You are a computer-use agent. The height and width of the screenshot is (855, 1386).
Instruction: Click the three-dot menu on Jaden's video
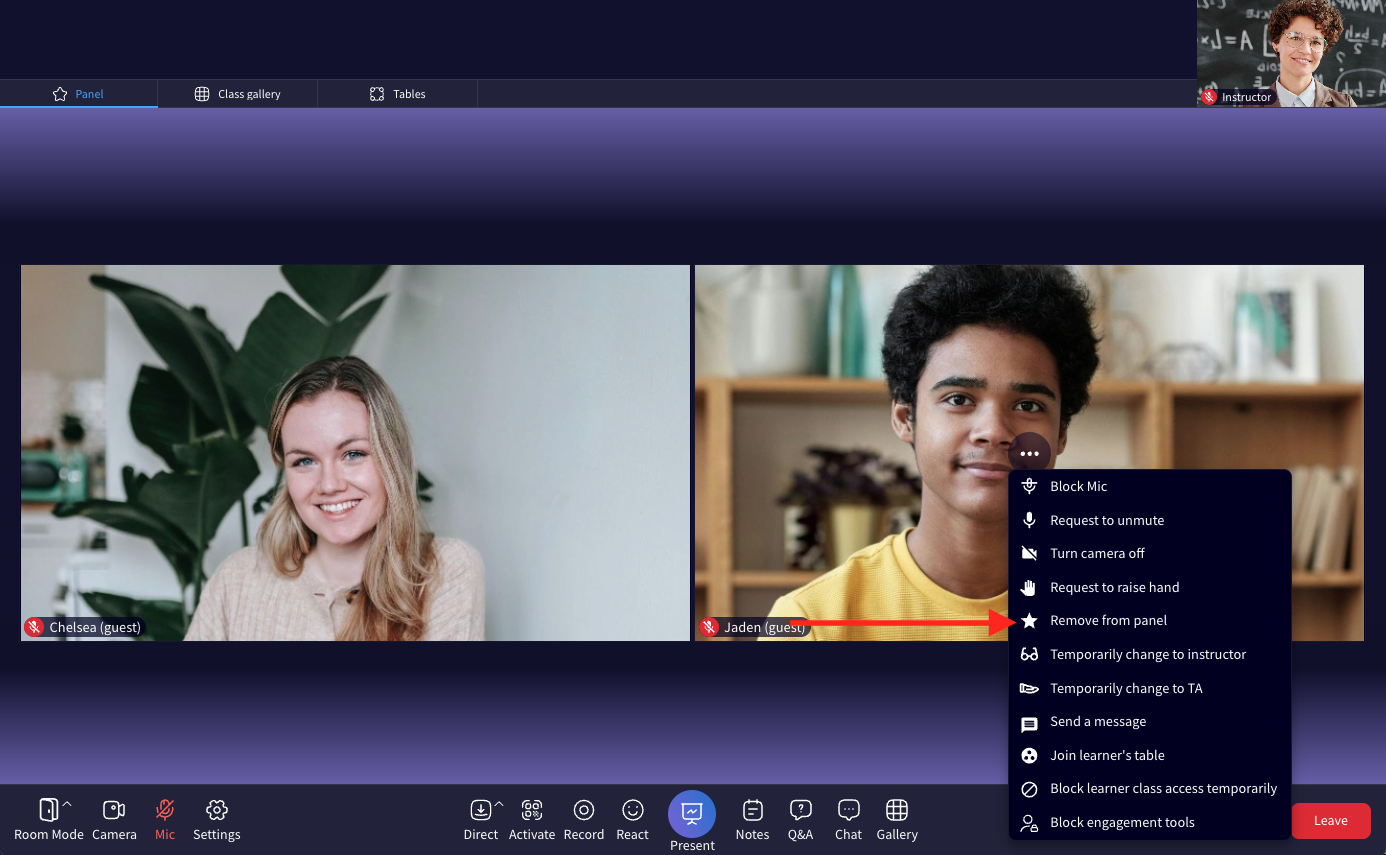pos(1030,454)
